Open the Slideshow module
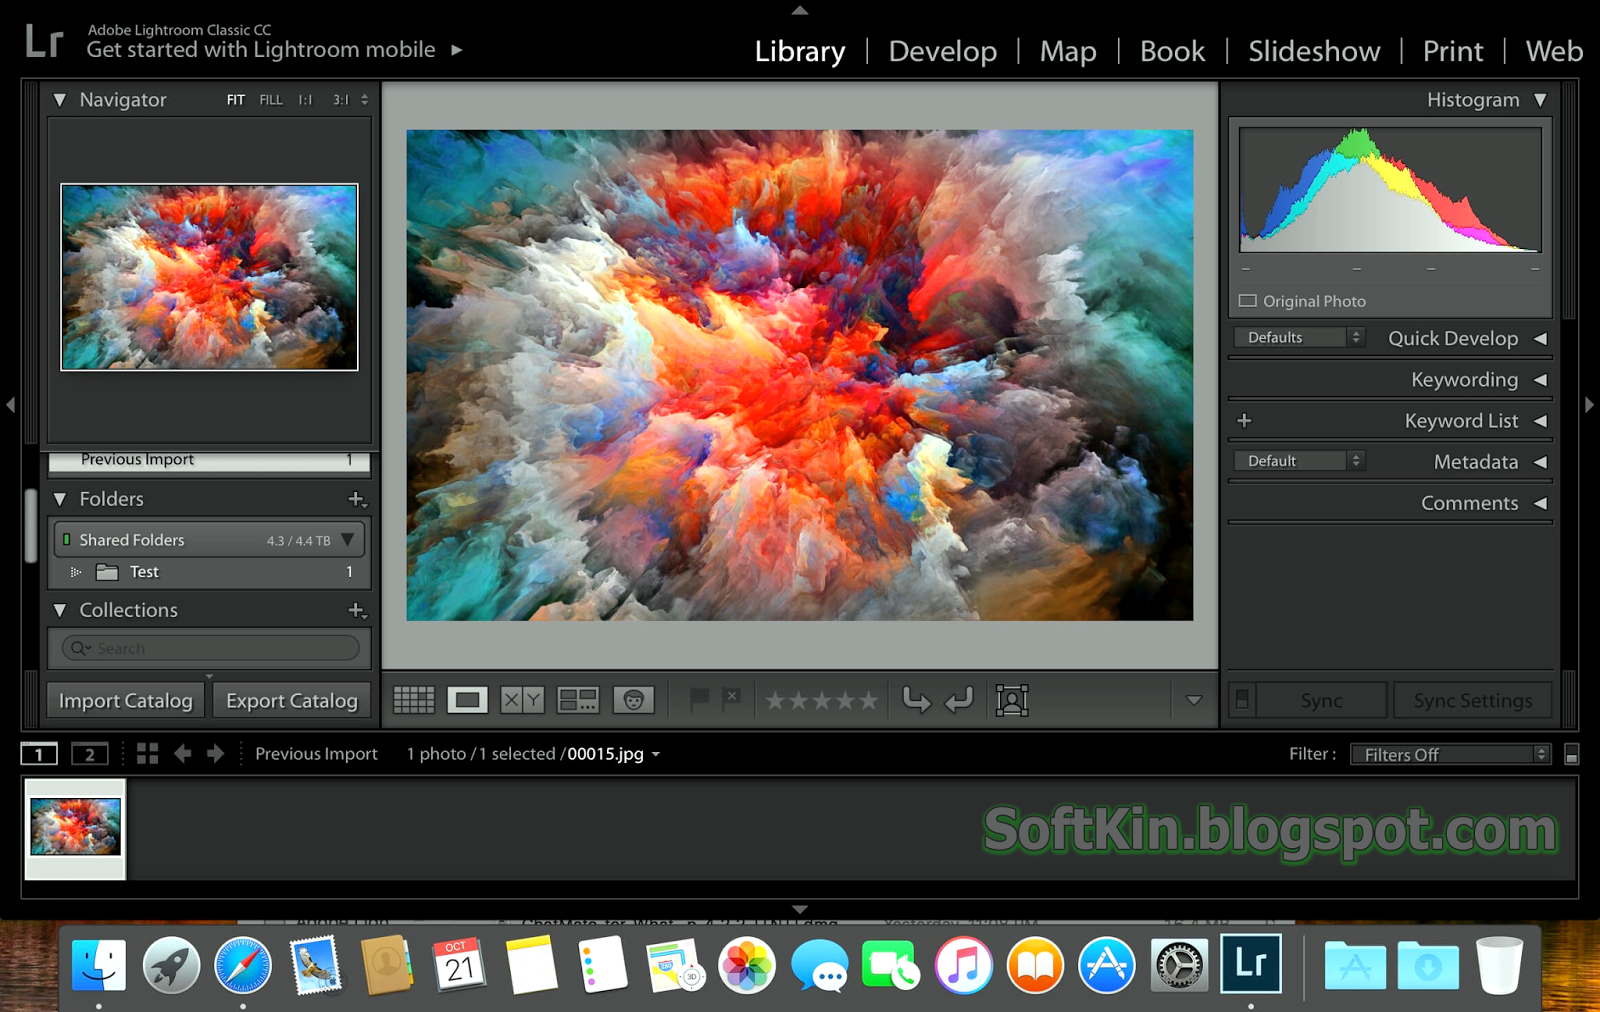 pyautogui.click(x=1314, y=51)
